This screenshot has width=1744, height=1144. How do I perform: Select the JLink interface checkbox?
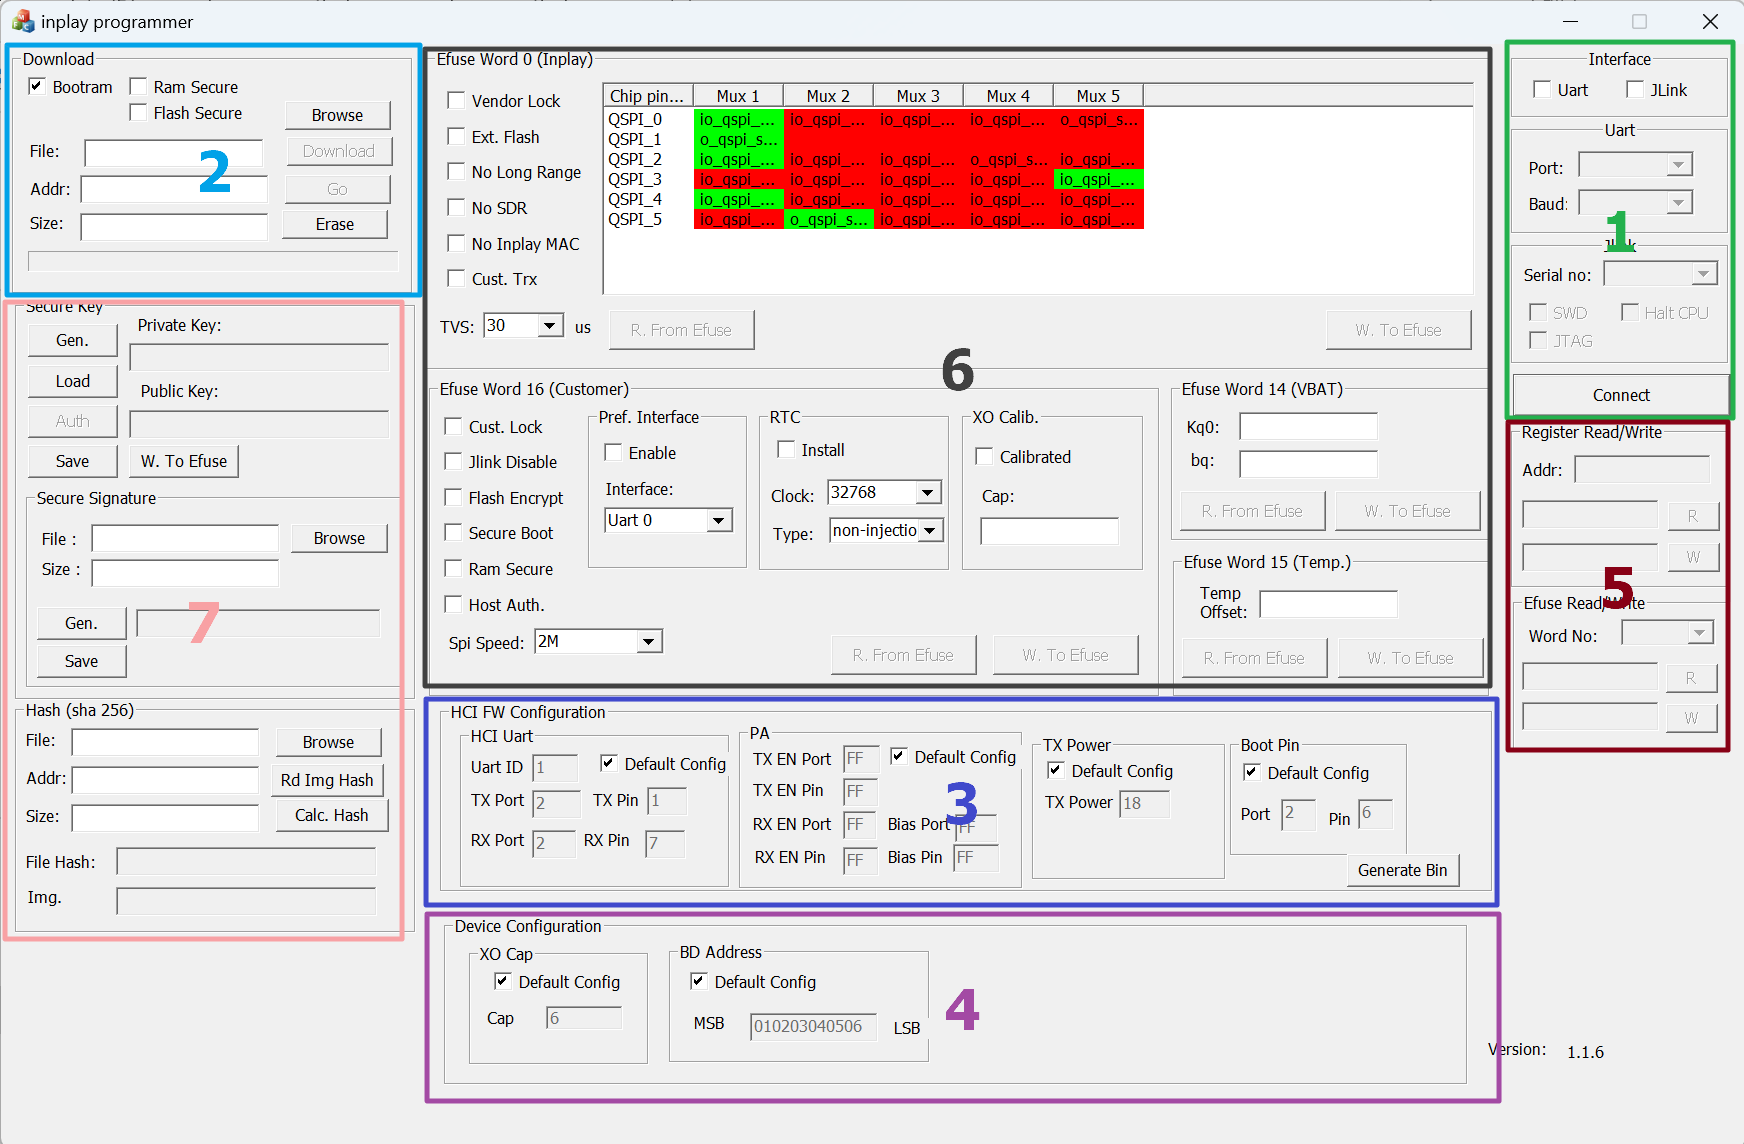point(1635,90)
